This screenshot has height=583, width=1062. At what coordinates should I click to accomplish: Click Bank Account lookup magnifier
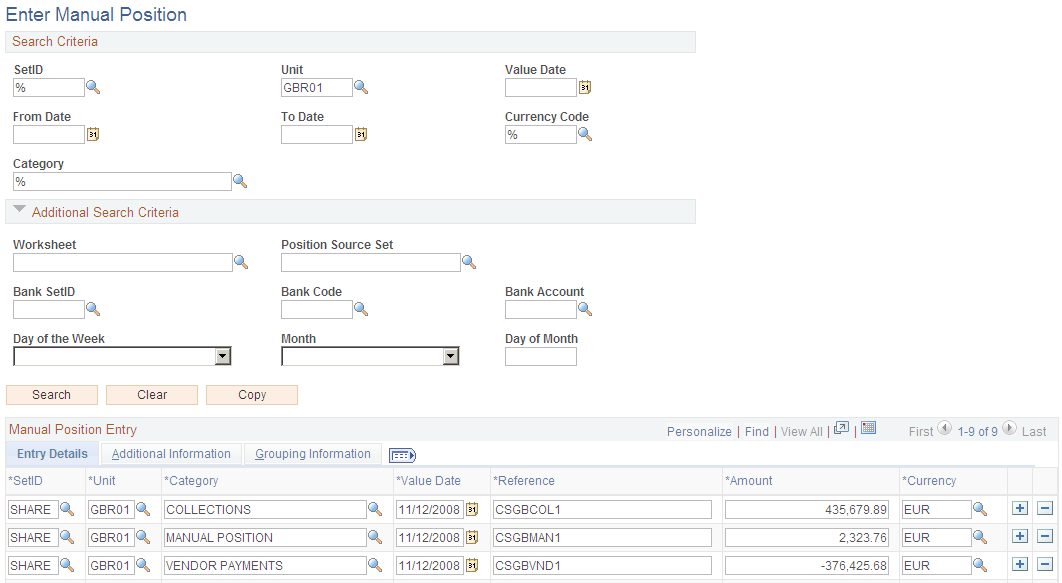click(585, 309)
